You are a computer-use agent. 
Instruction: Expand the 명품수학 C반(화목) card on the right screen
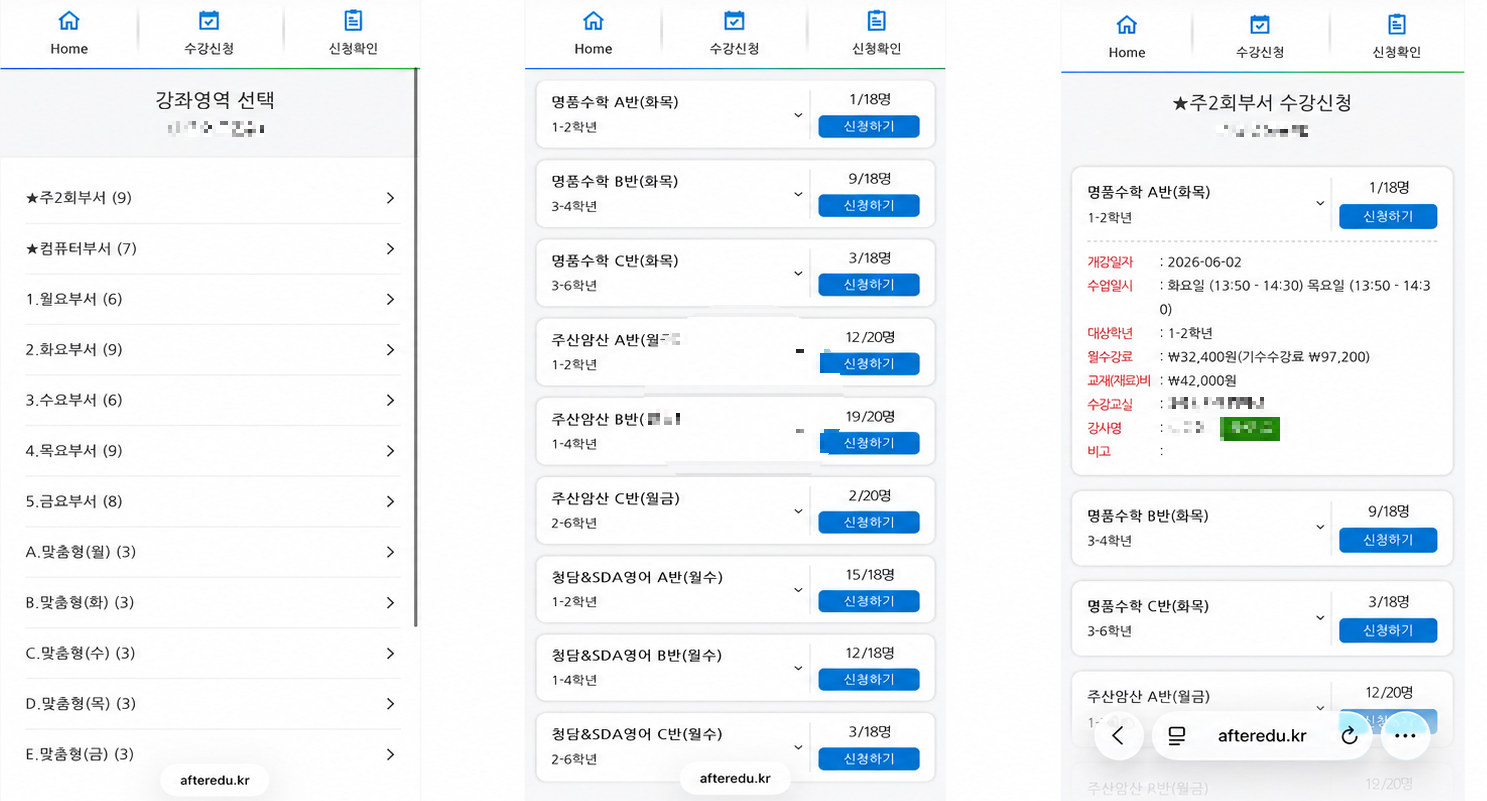pyautogui.click(x=1320, y=617)
